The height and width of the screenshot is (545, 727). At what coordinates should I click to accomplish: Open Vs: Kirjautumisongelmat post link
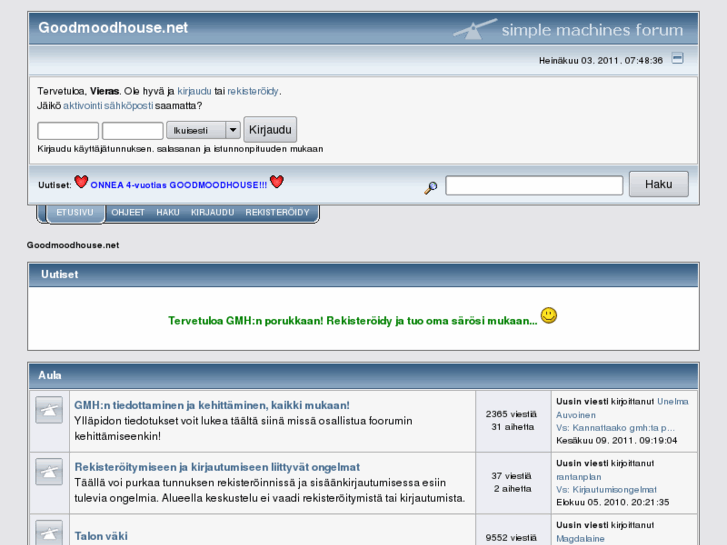[x=606, y=489]
